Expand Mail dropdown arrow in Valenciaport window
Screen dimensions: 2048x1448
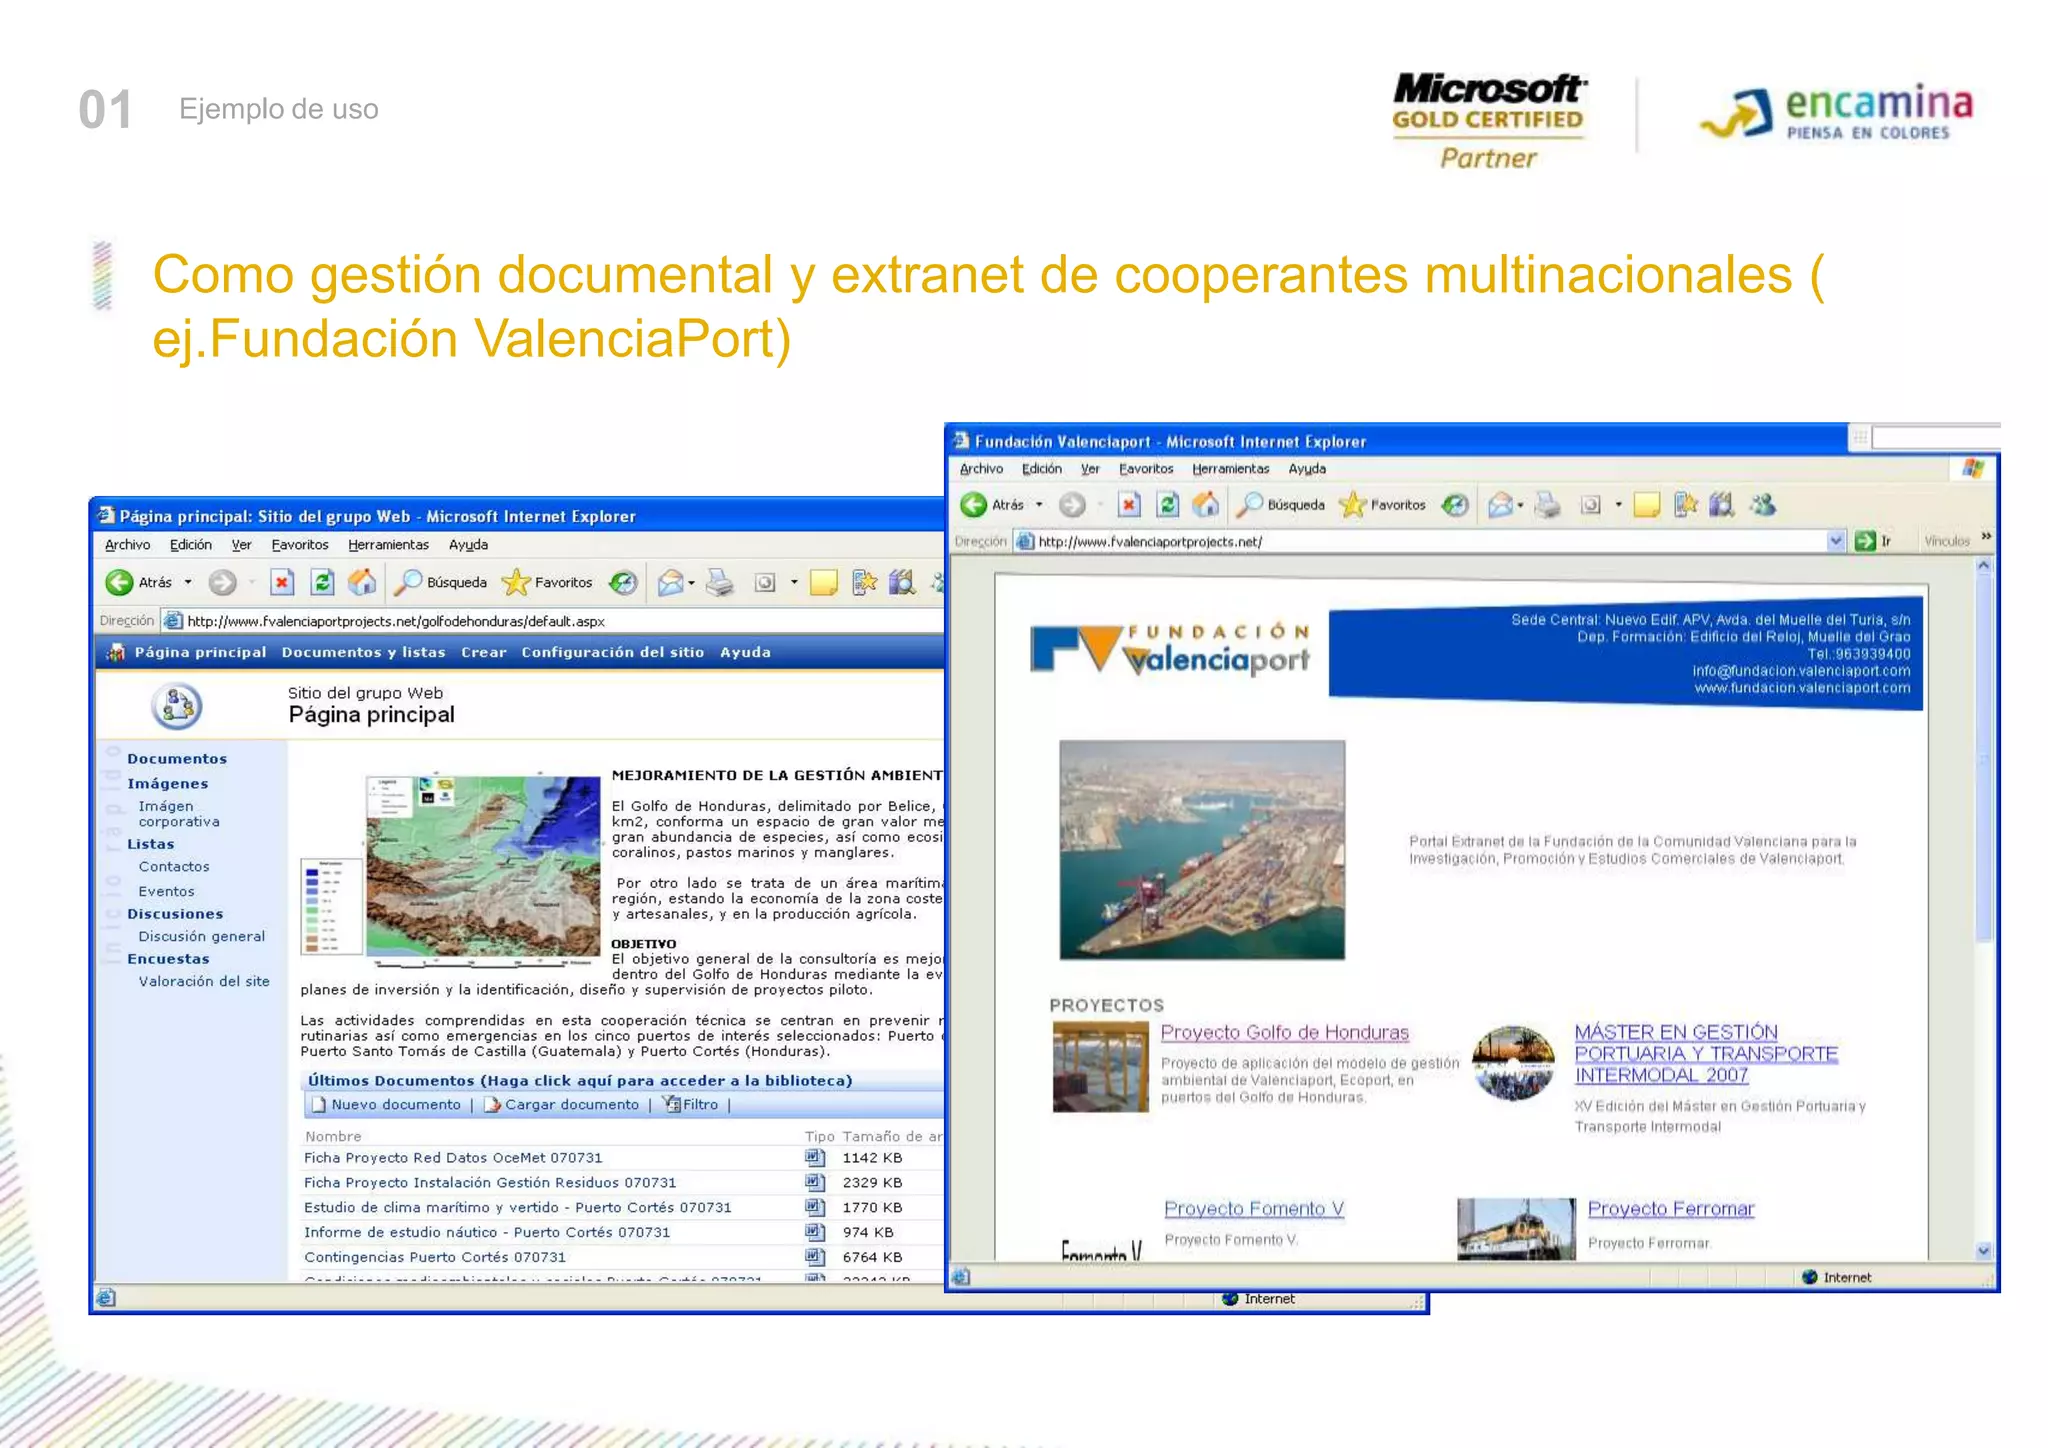[x=1520, y=506]
